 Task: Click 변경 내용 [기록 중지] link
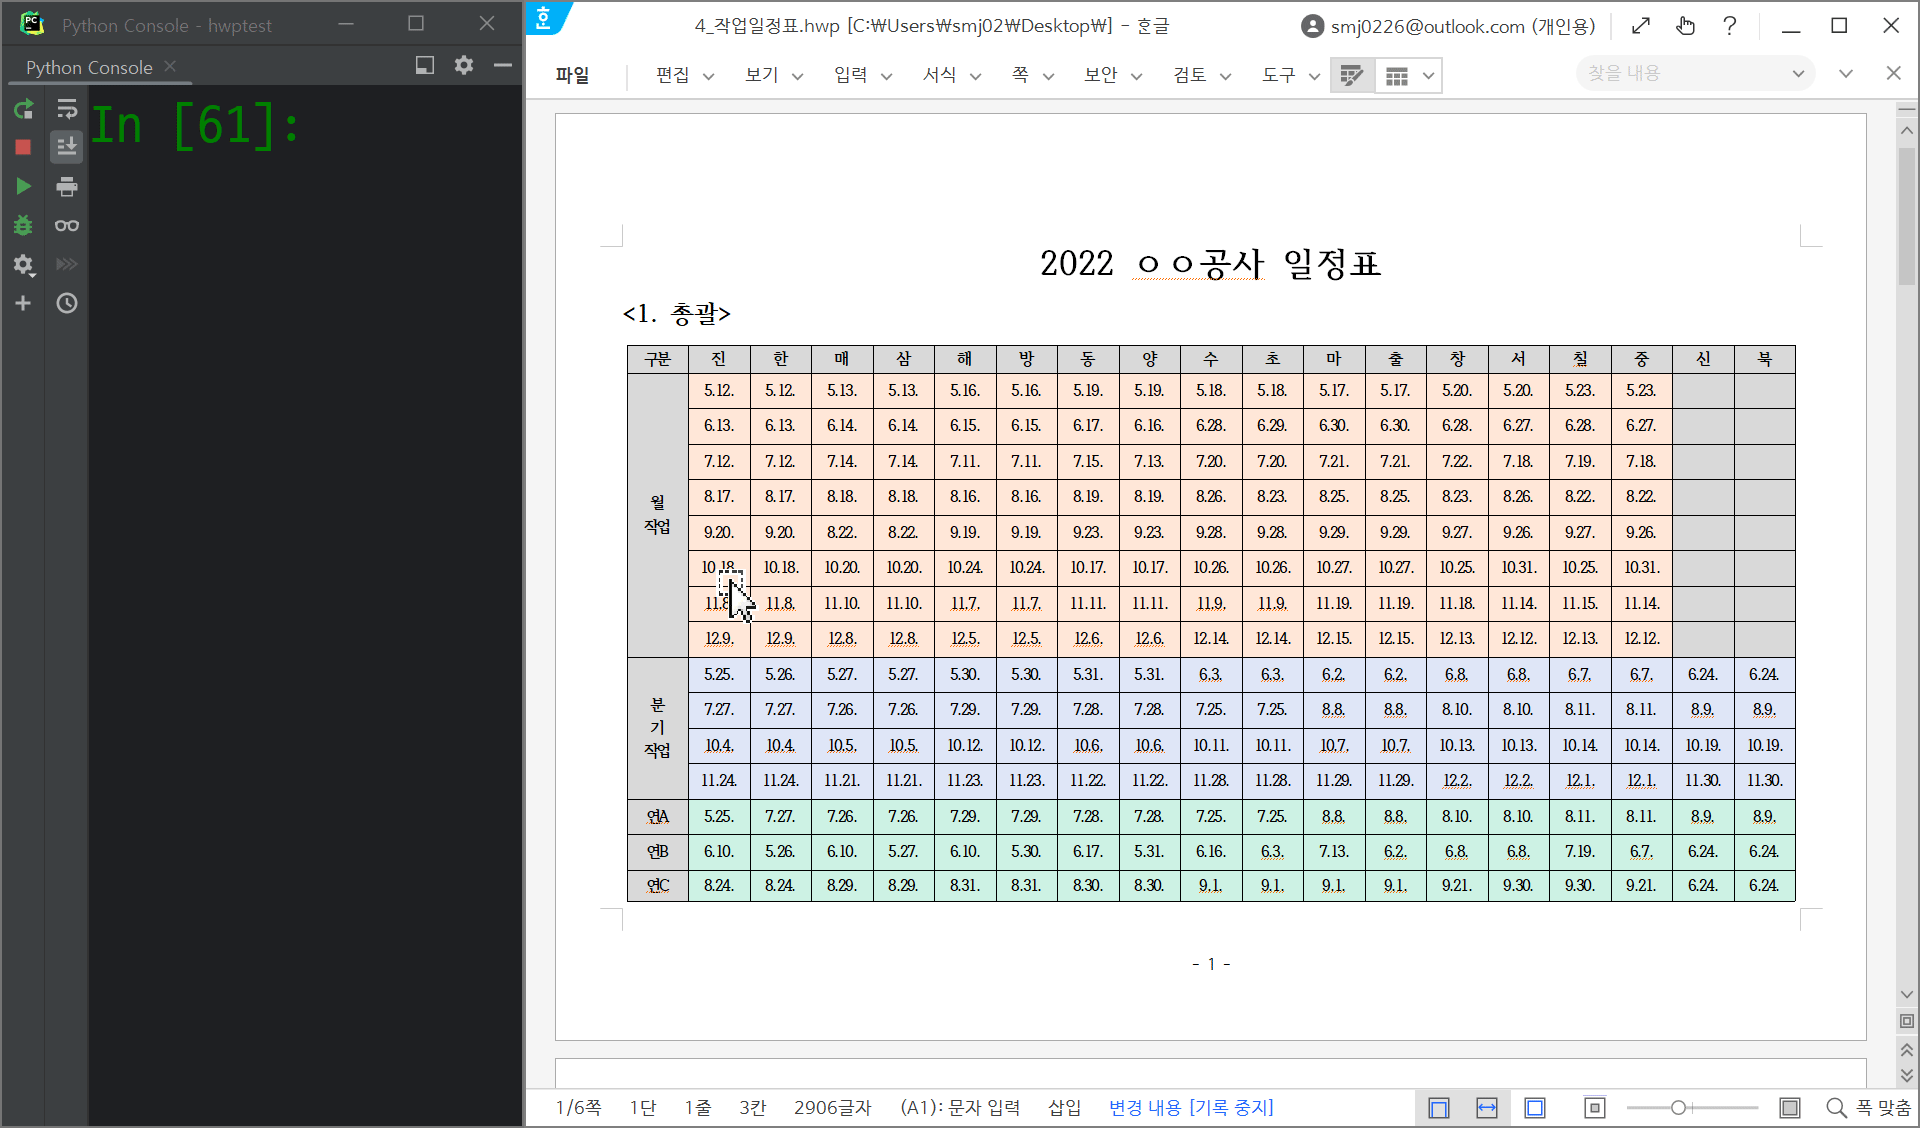(x=1190, y=1107)
